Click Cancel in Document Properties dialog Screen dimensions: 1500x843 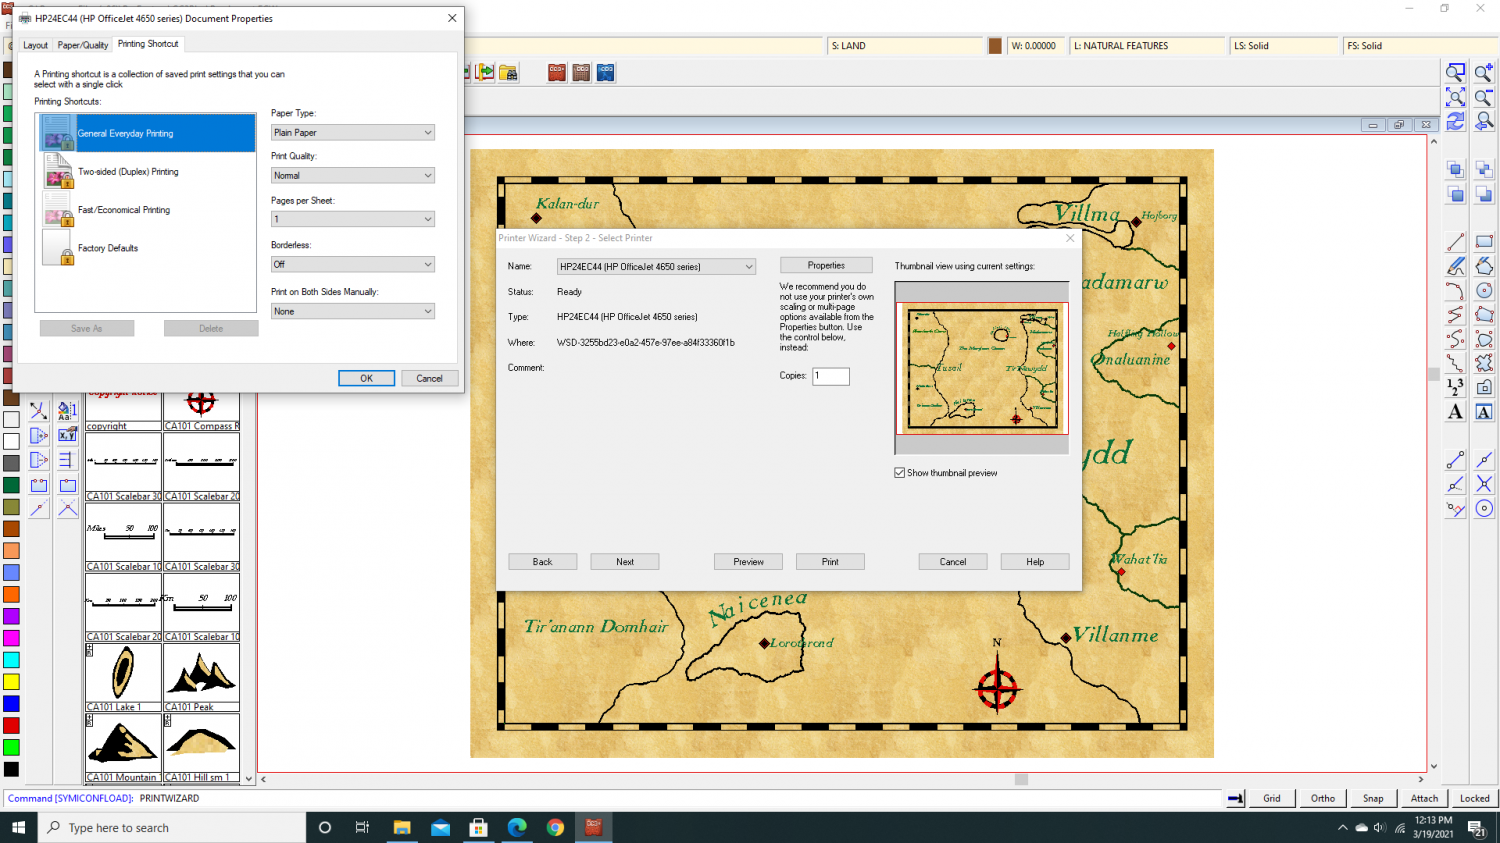coord(430,378)
